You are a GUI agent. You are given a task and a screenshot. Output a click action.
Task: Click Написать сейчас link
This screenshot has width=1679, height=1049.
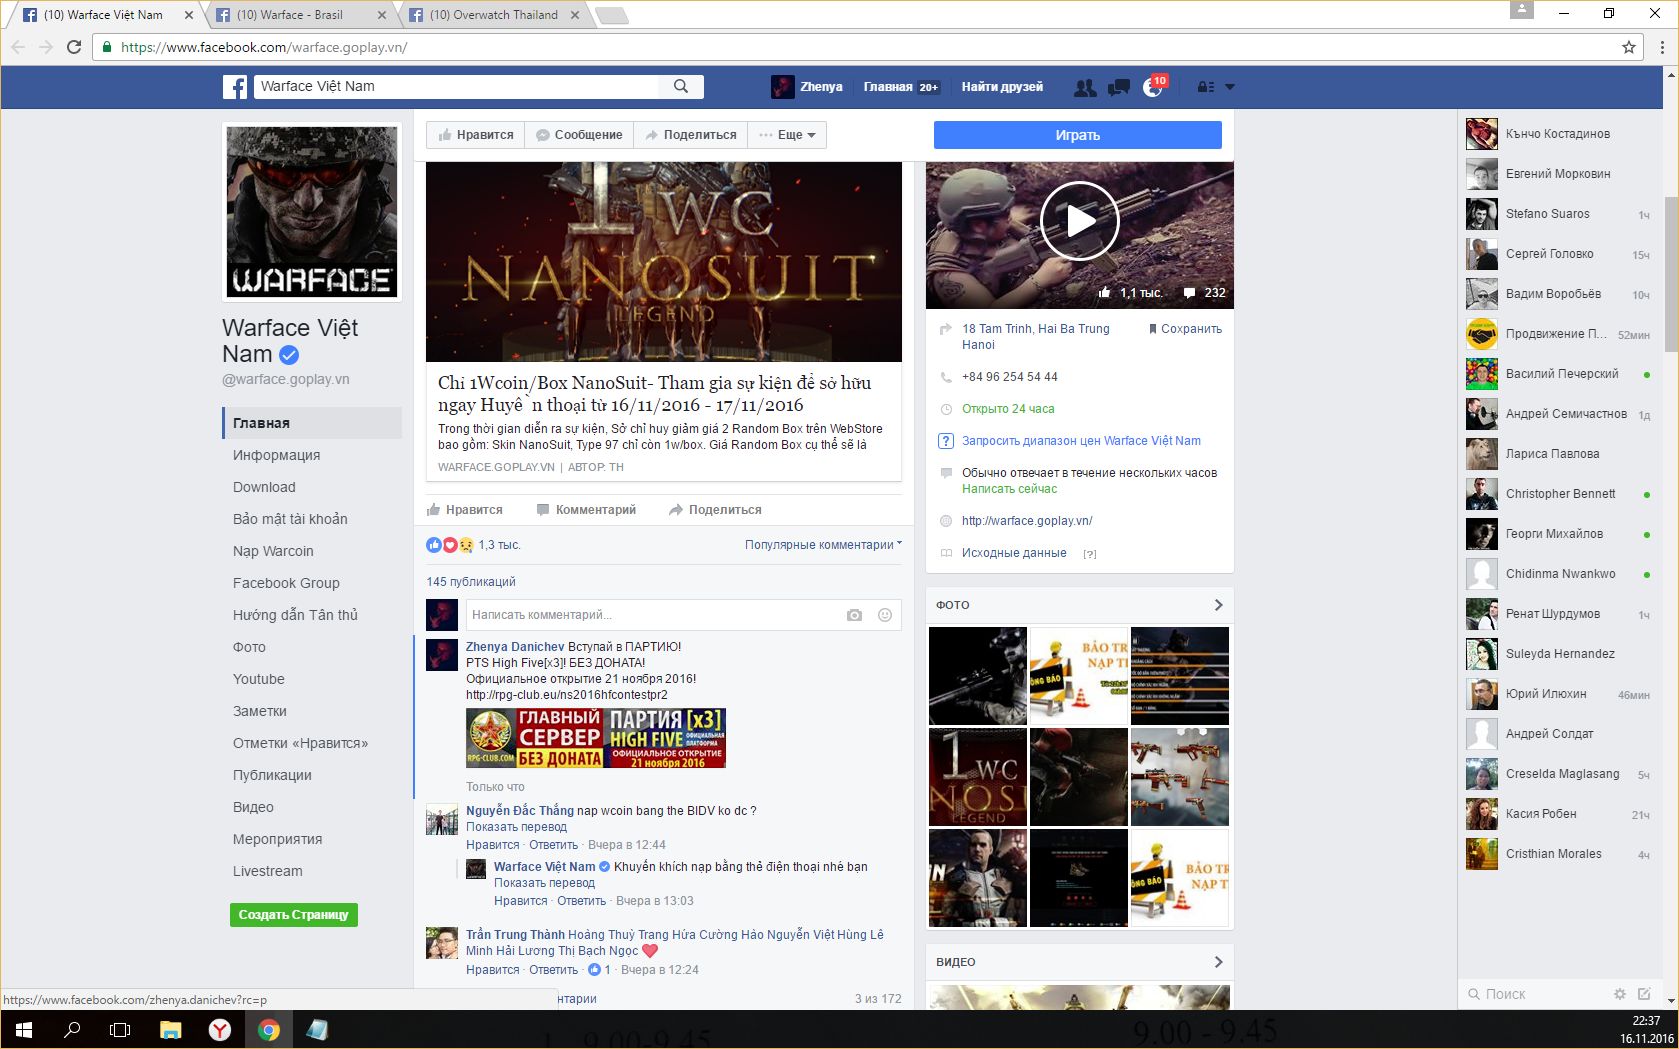[1009, 489]
